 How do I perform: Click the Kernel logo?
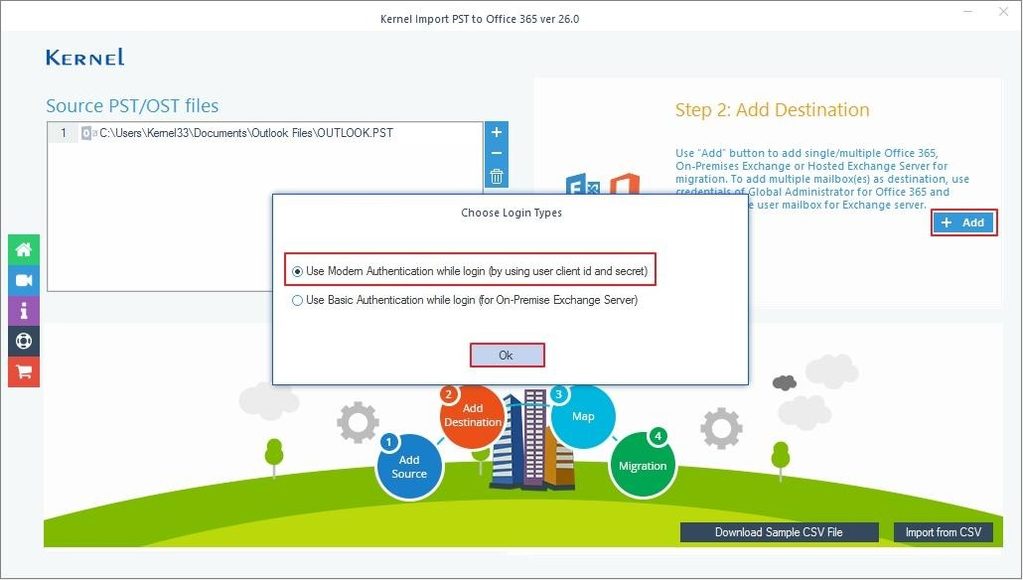click(x=85, y=57)
